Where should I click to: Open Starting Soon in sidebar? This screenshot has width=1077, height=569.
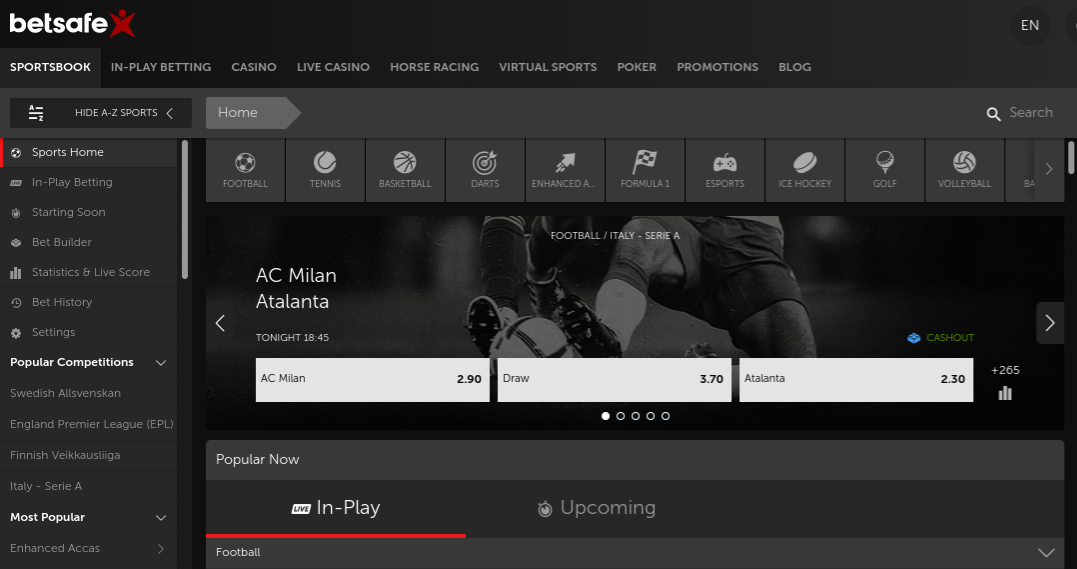coord(89,212)
